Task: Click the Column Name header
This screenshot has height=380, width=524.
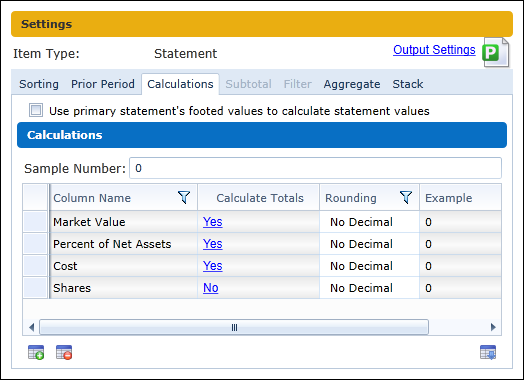Action: 124,198
